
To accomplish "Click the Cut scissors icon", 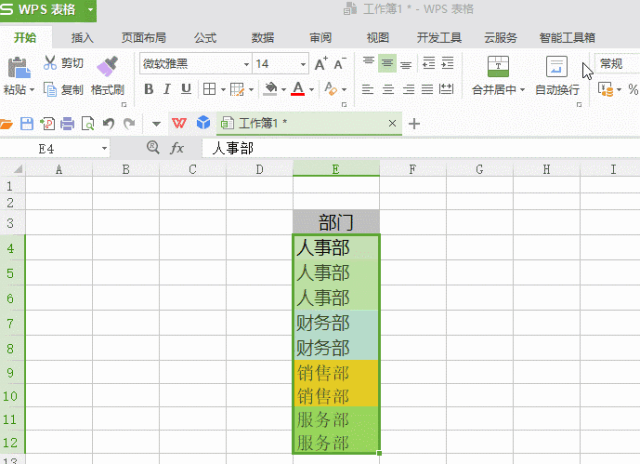I will coord(50,63).
